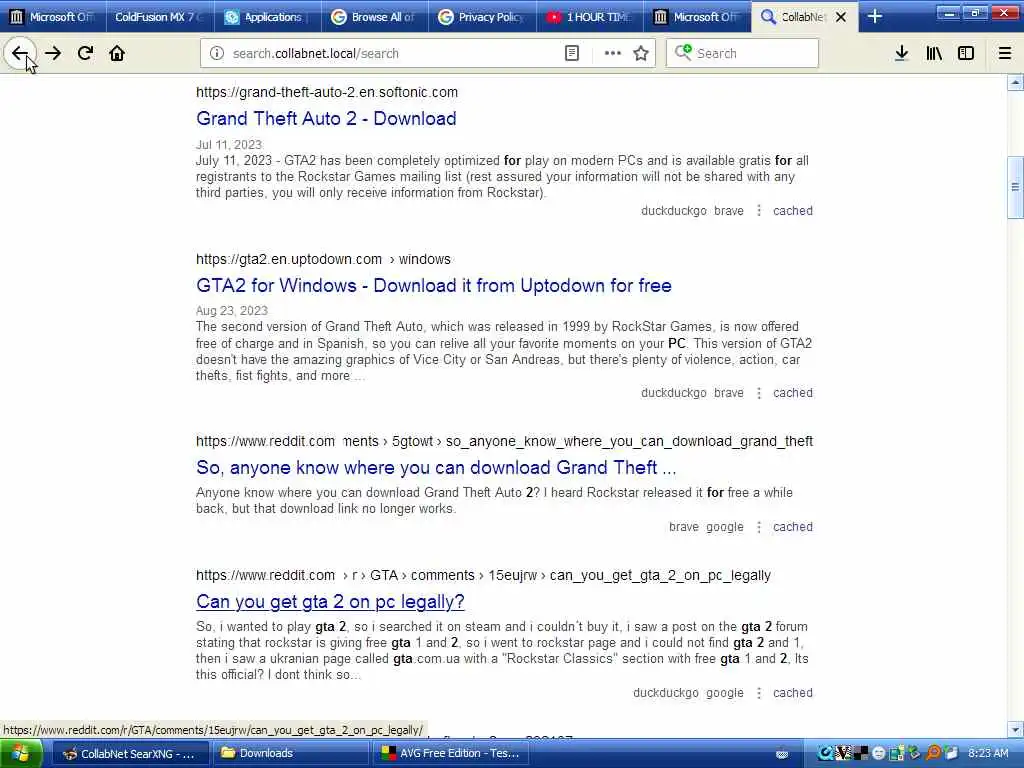Open cached copy of Uptodown result

(793, 393)
